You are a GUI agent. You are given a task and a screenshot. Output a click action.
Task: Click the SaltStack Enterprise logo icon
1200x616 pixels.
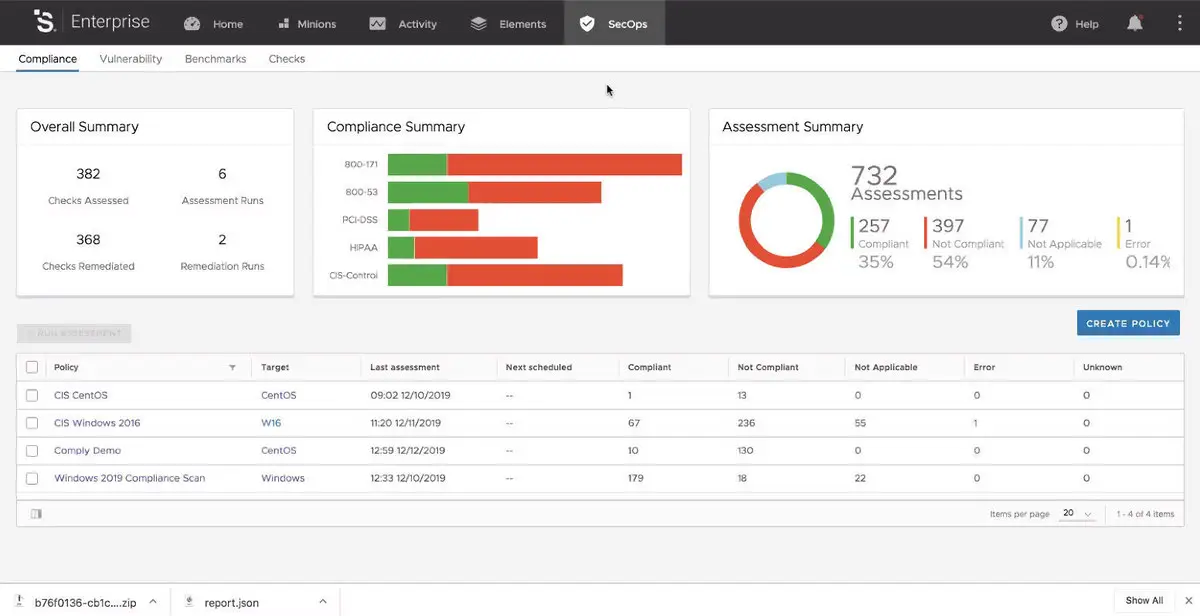43,22
